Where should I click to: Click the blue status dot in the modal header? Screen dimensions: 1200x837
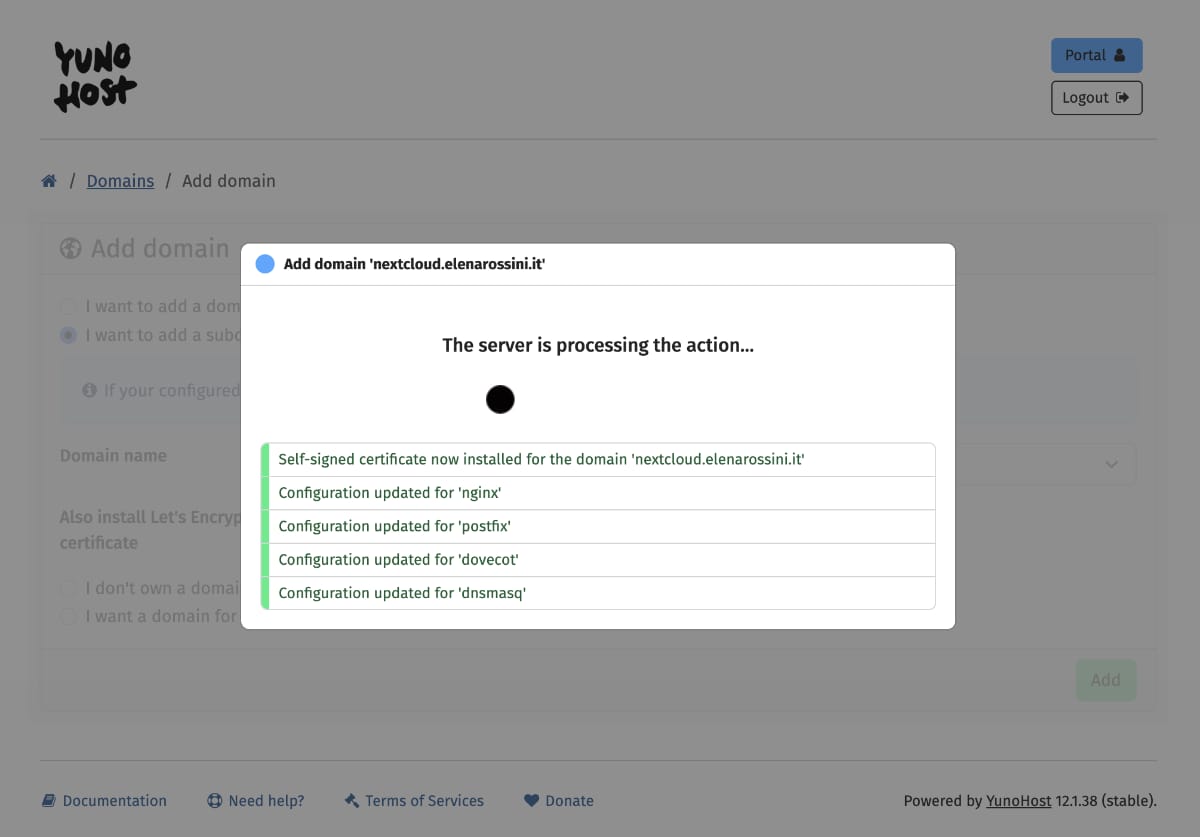point(265,263)
